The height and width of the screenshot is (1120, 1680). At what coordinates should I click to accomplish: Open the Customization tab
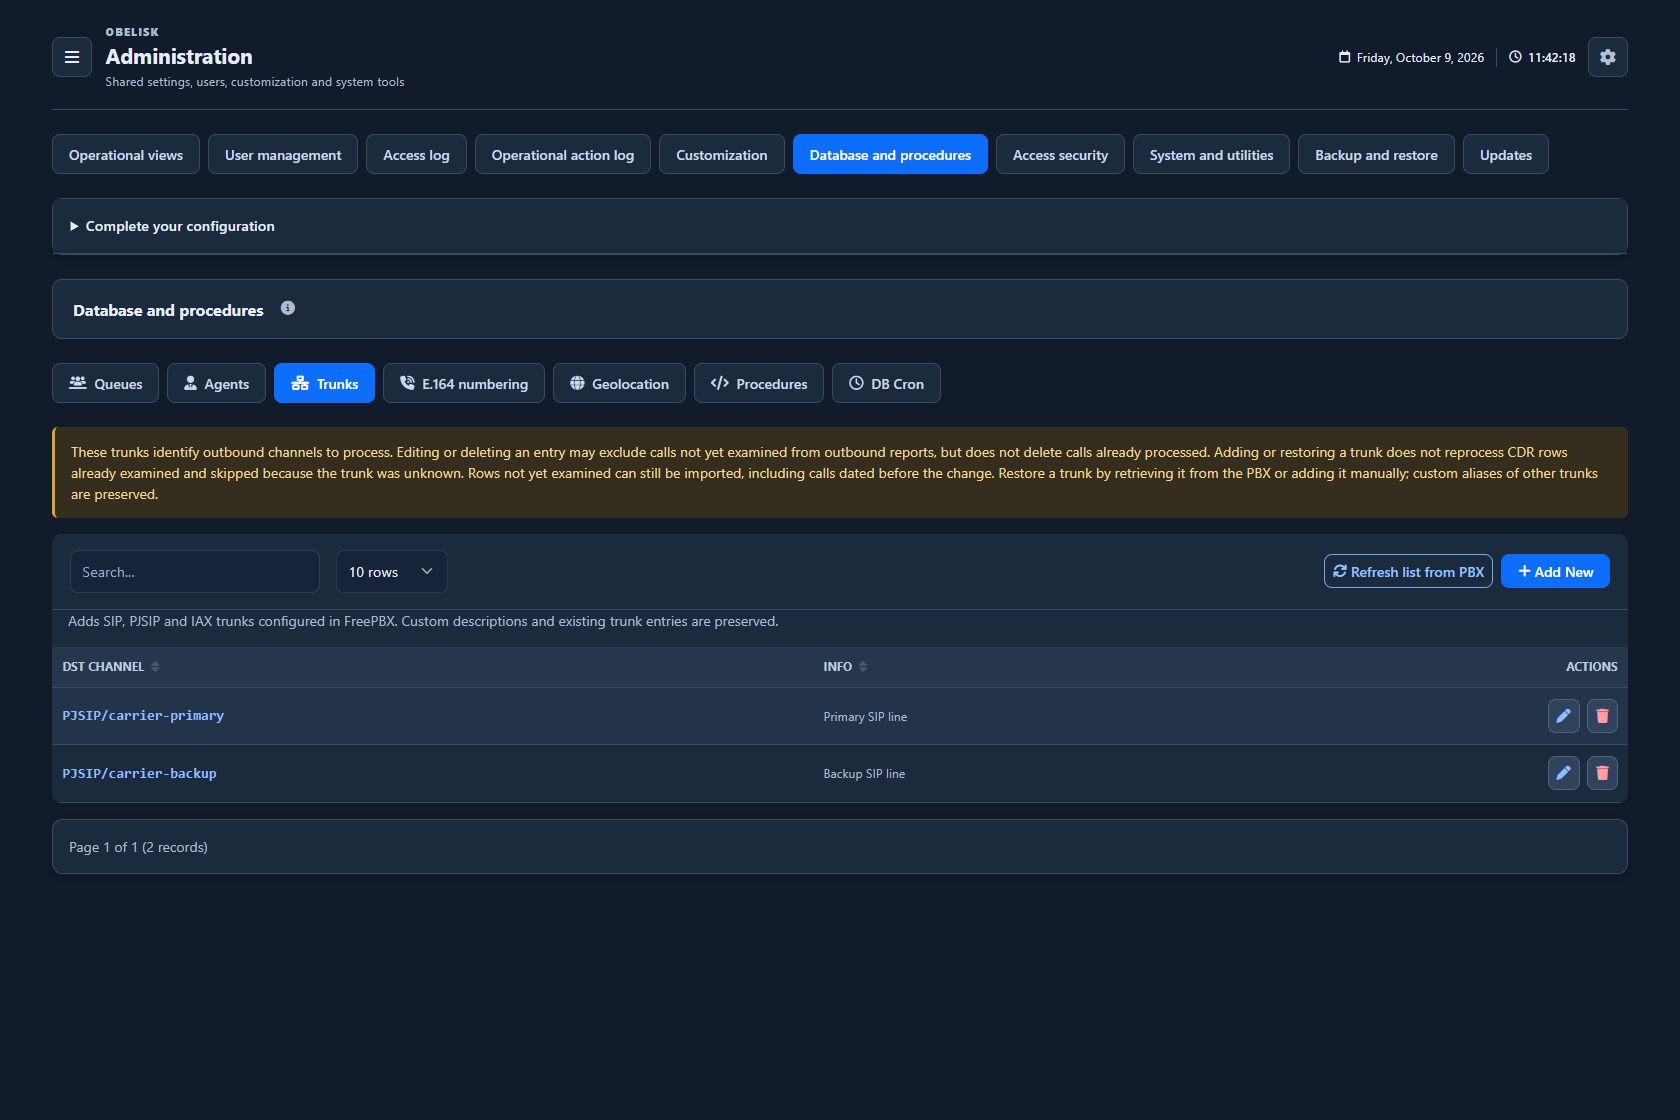[722, 154]
